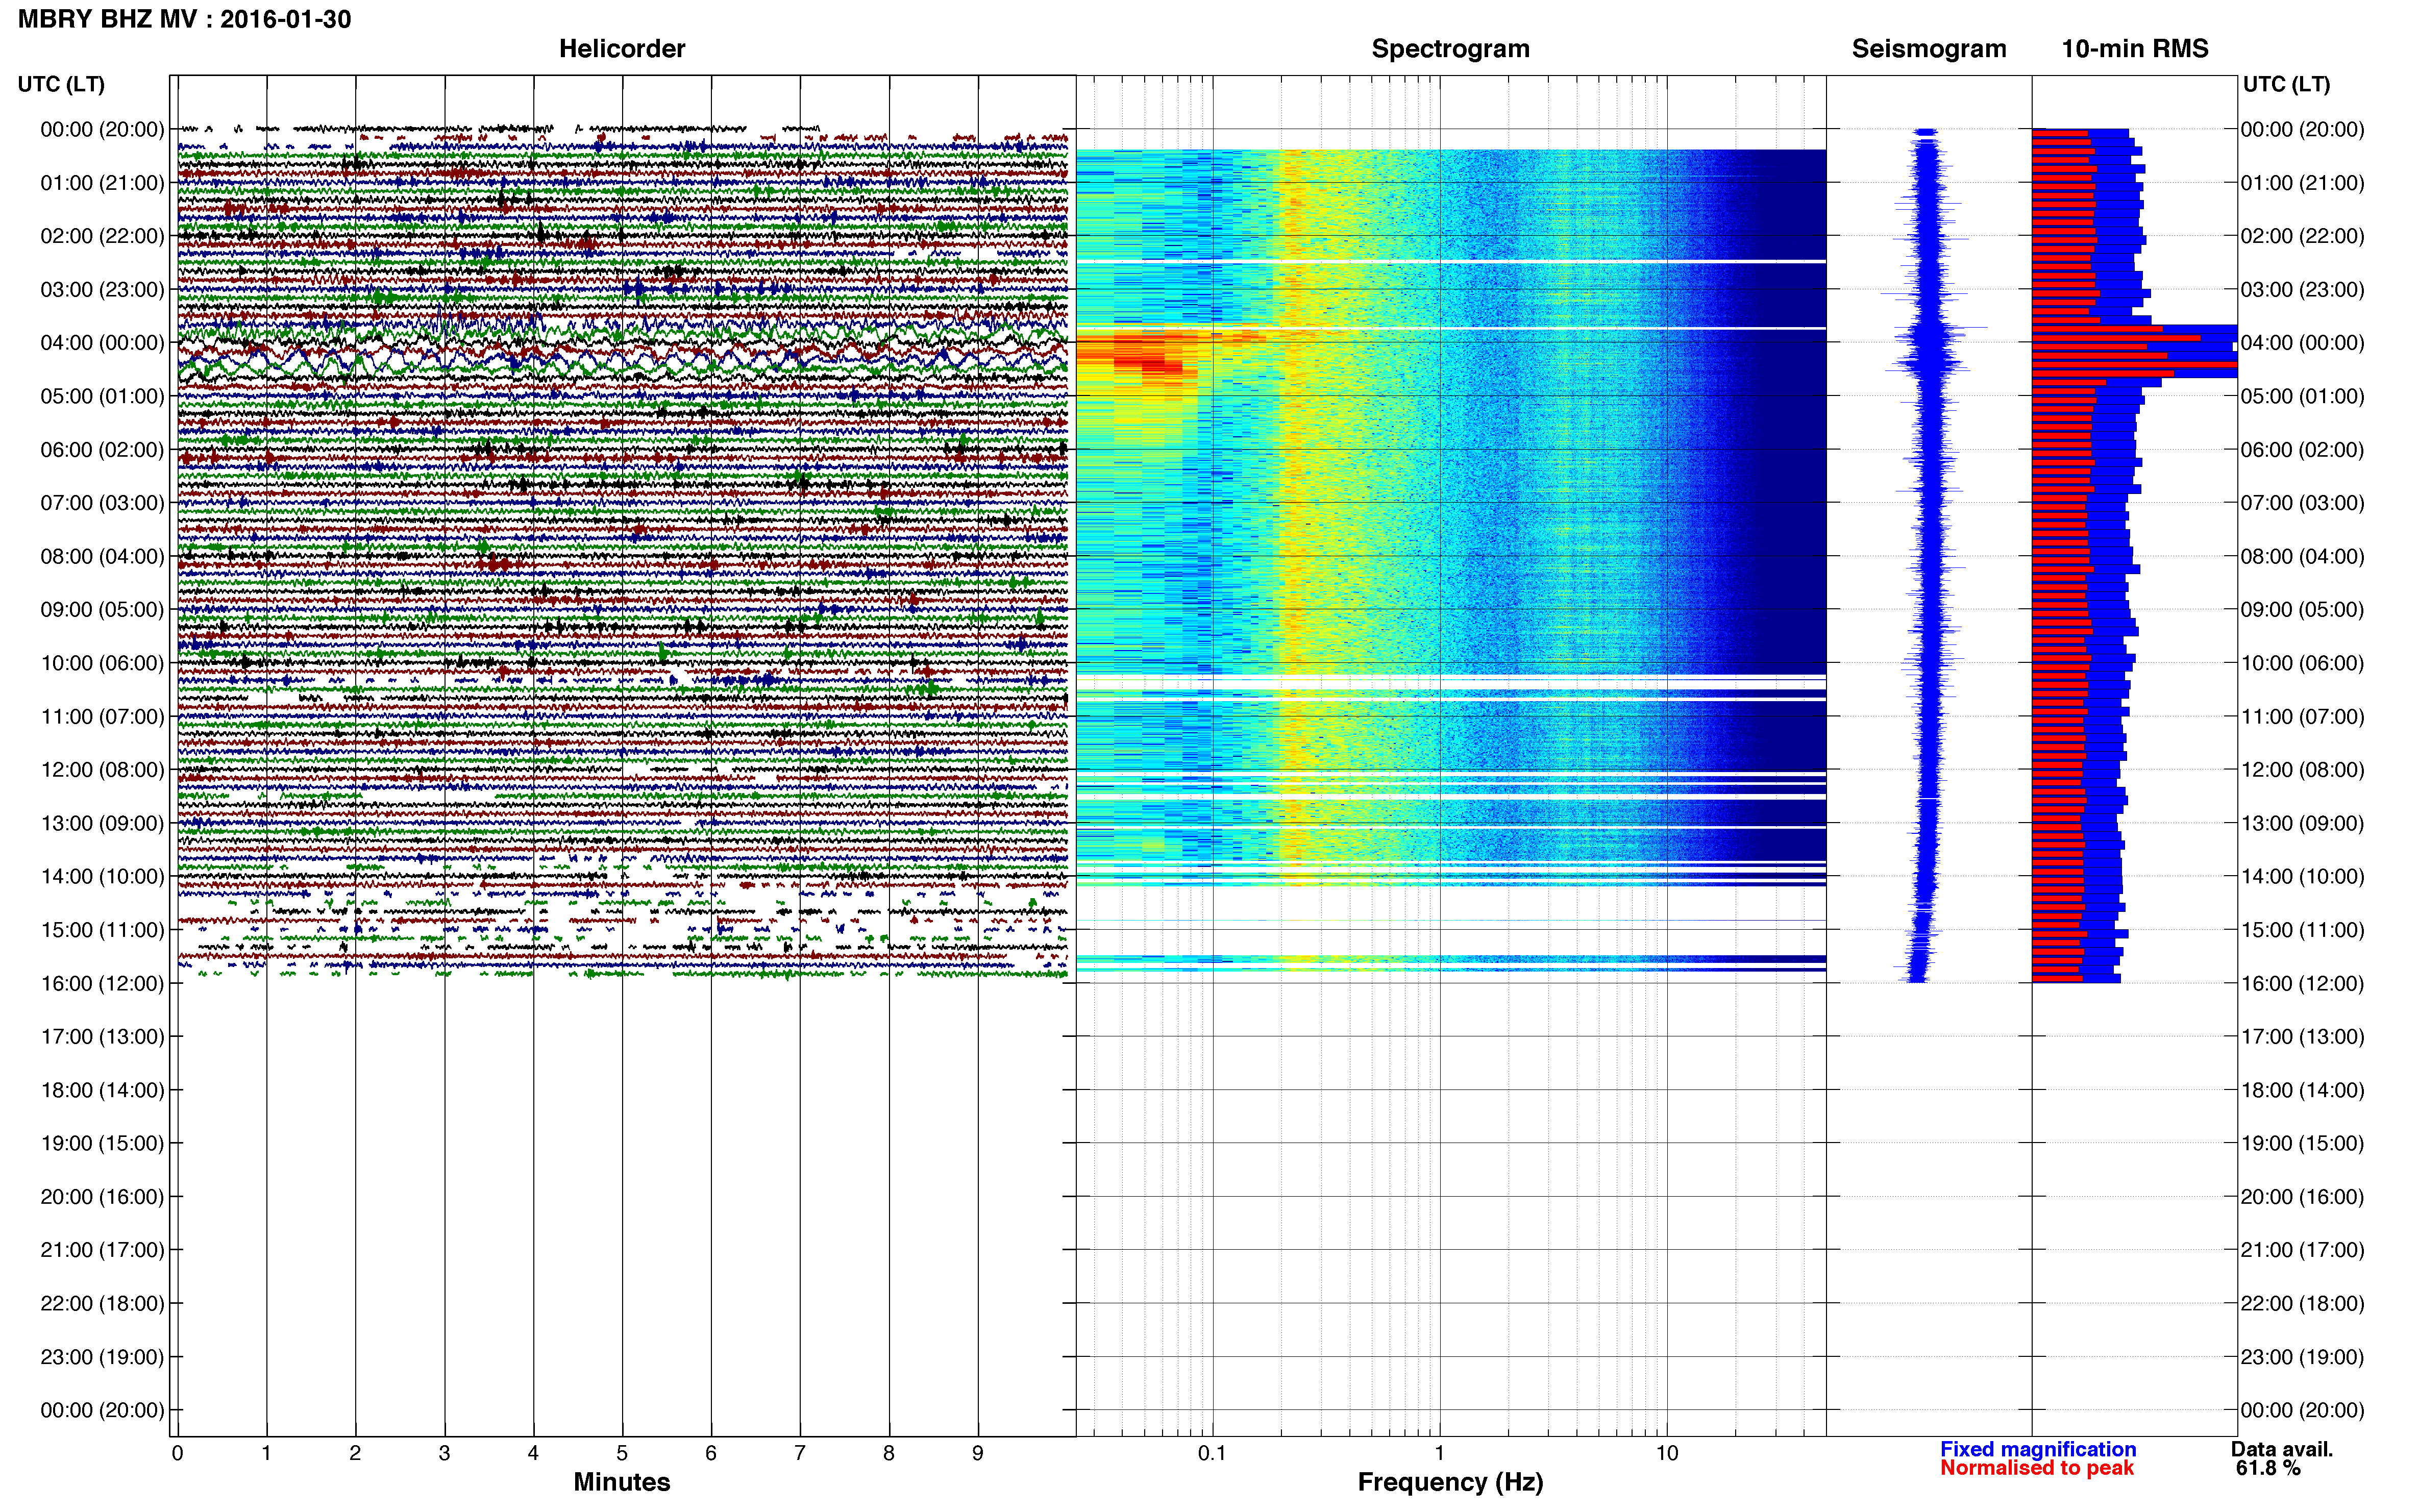Click the left '19:00 (15:00)' time label
This screenshot has height=1512, width=2419.
click(102, 1143)
